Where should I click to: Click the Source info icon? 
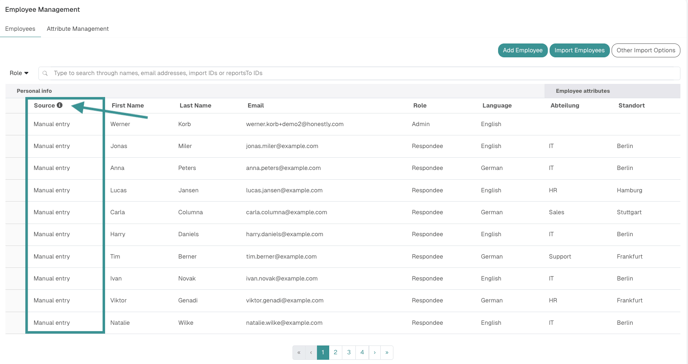(x=60, y=105)
